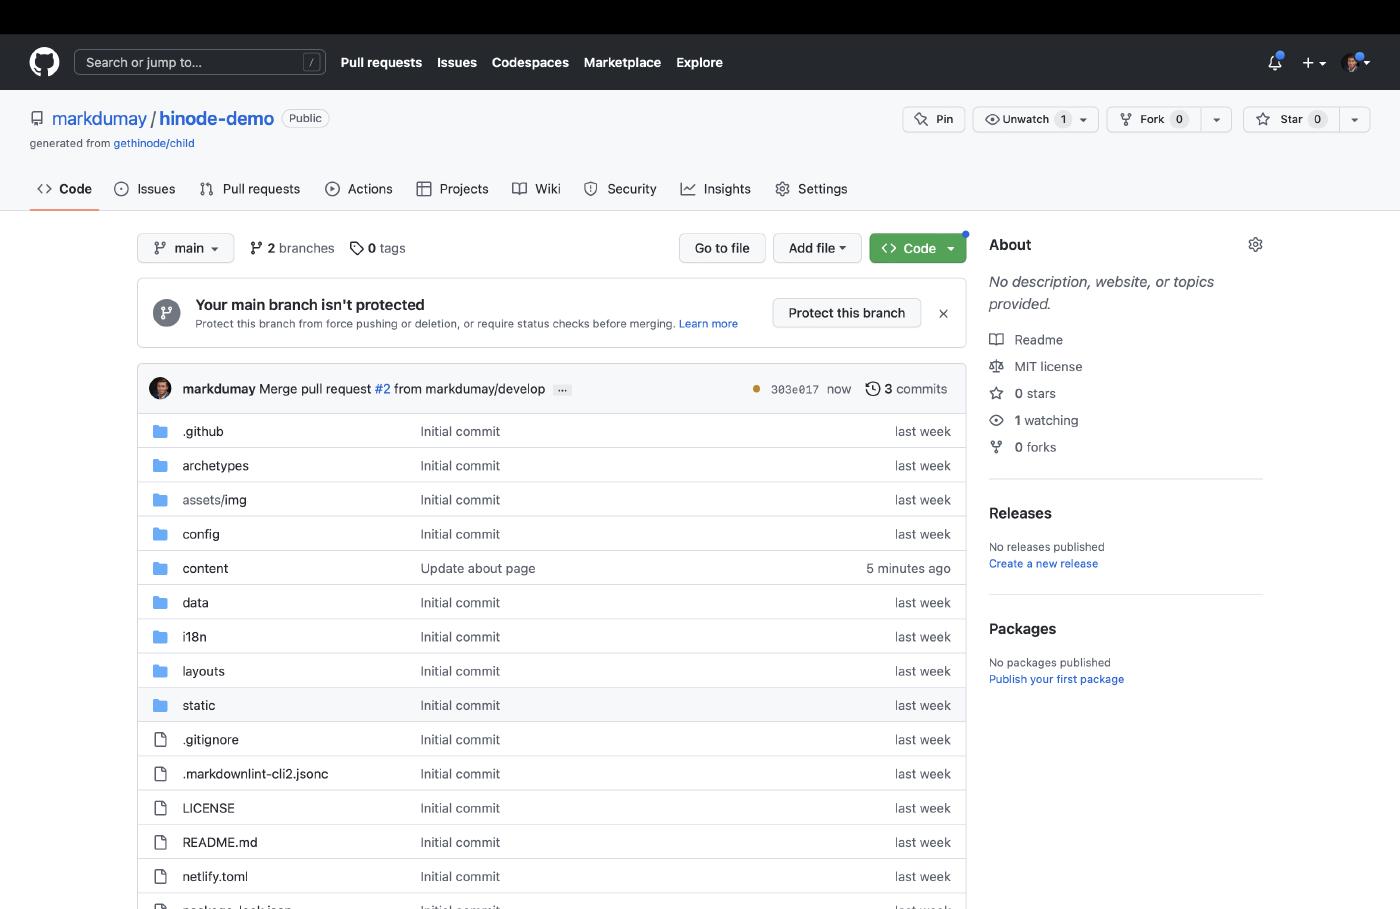Viewport: 1400px width, 909px height.
Task: Pin this repository
Action: pos(933,119)
